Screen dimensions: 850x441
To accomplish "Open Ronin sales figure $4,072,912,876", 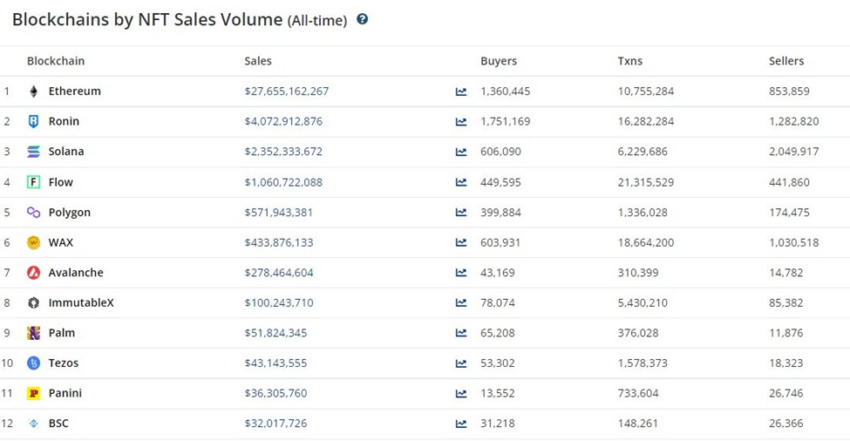I will 283,121.
